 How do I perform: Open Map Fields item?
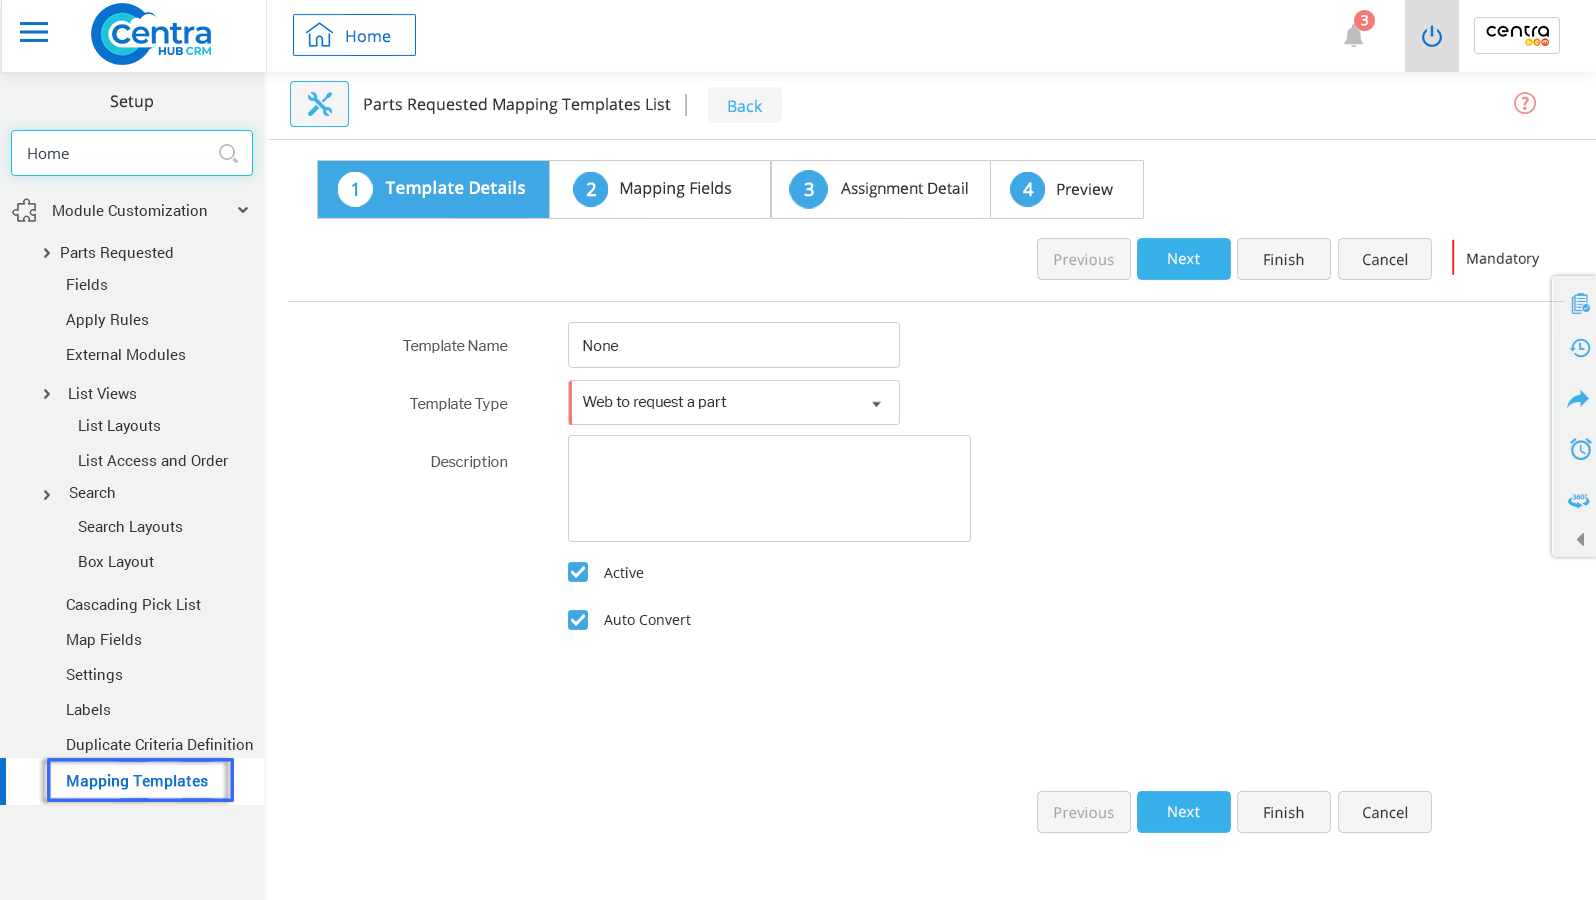[104, 640]
